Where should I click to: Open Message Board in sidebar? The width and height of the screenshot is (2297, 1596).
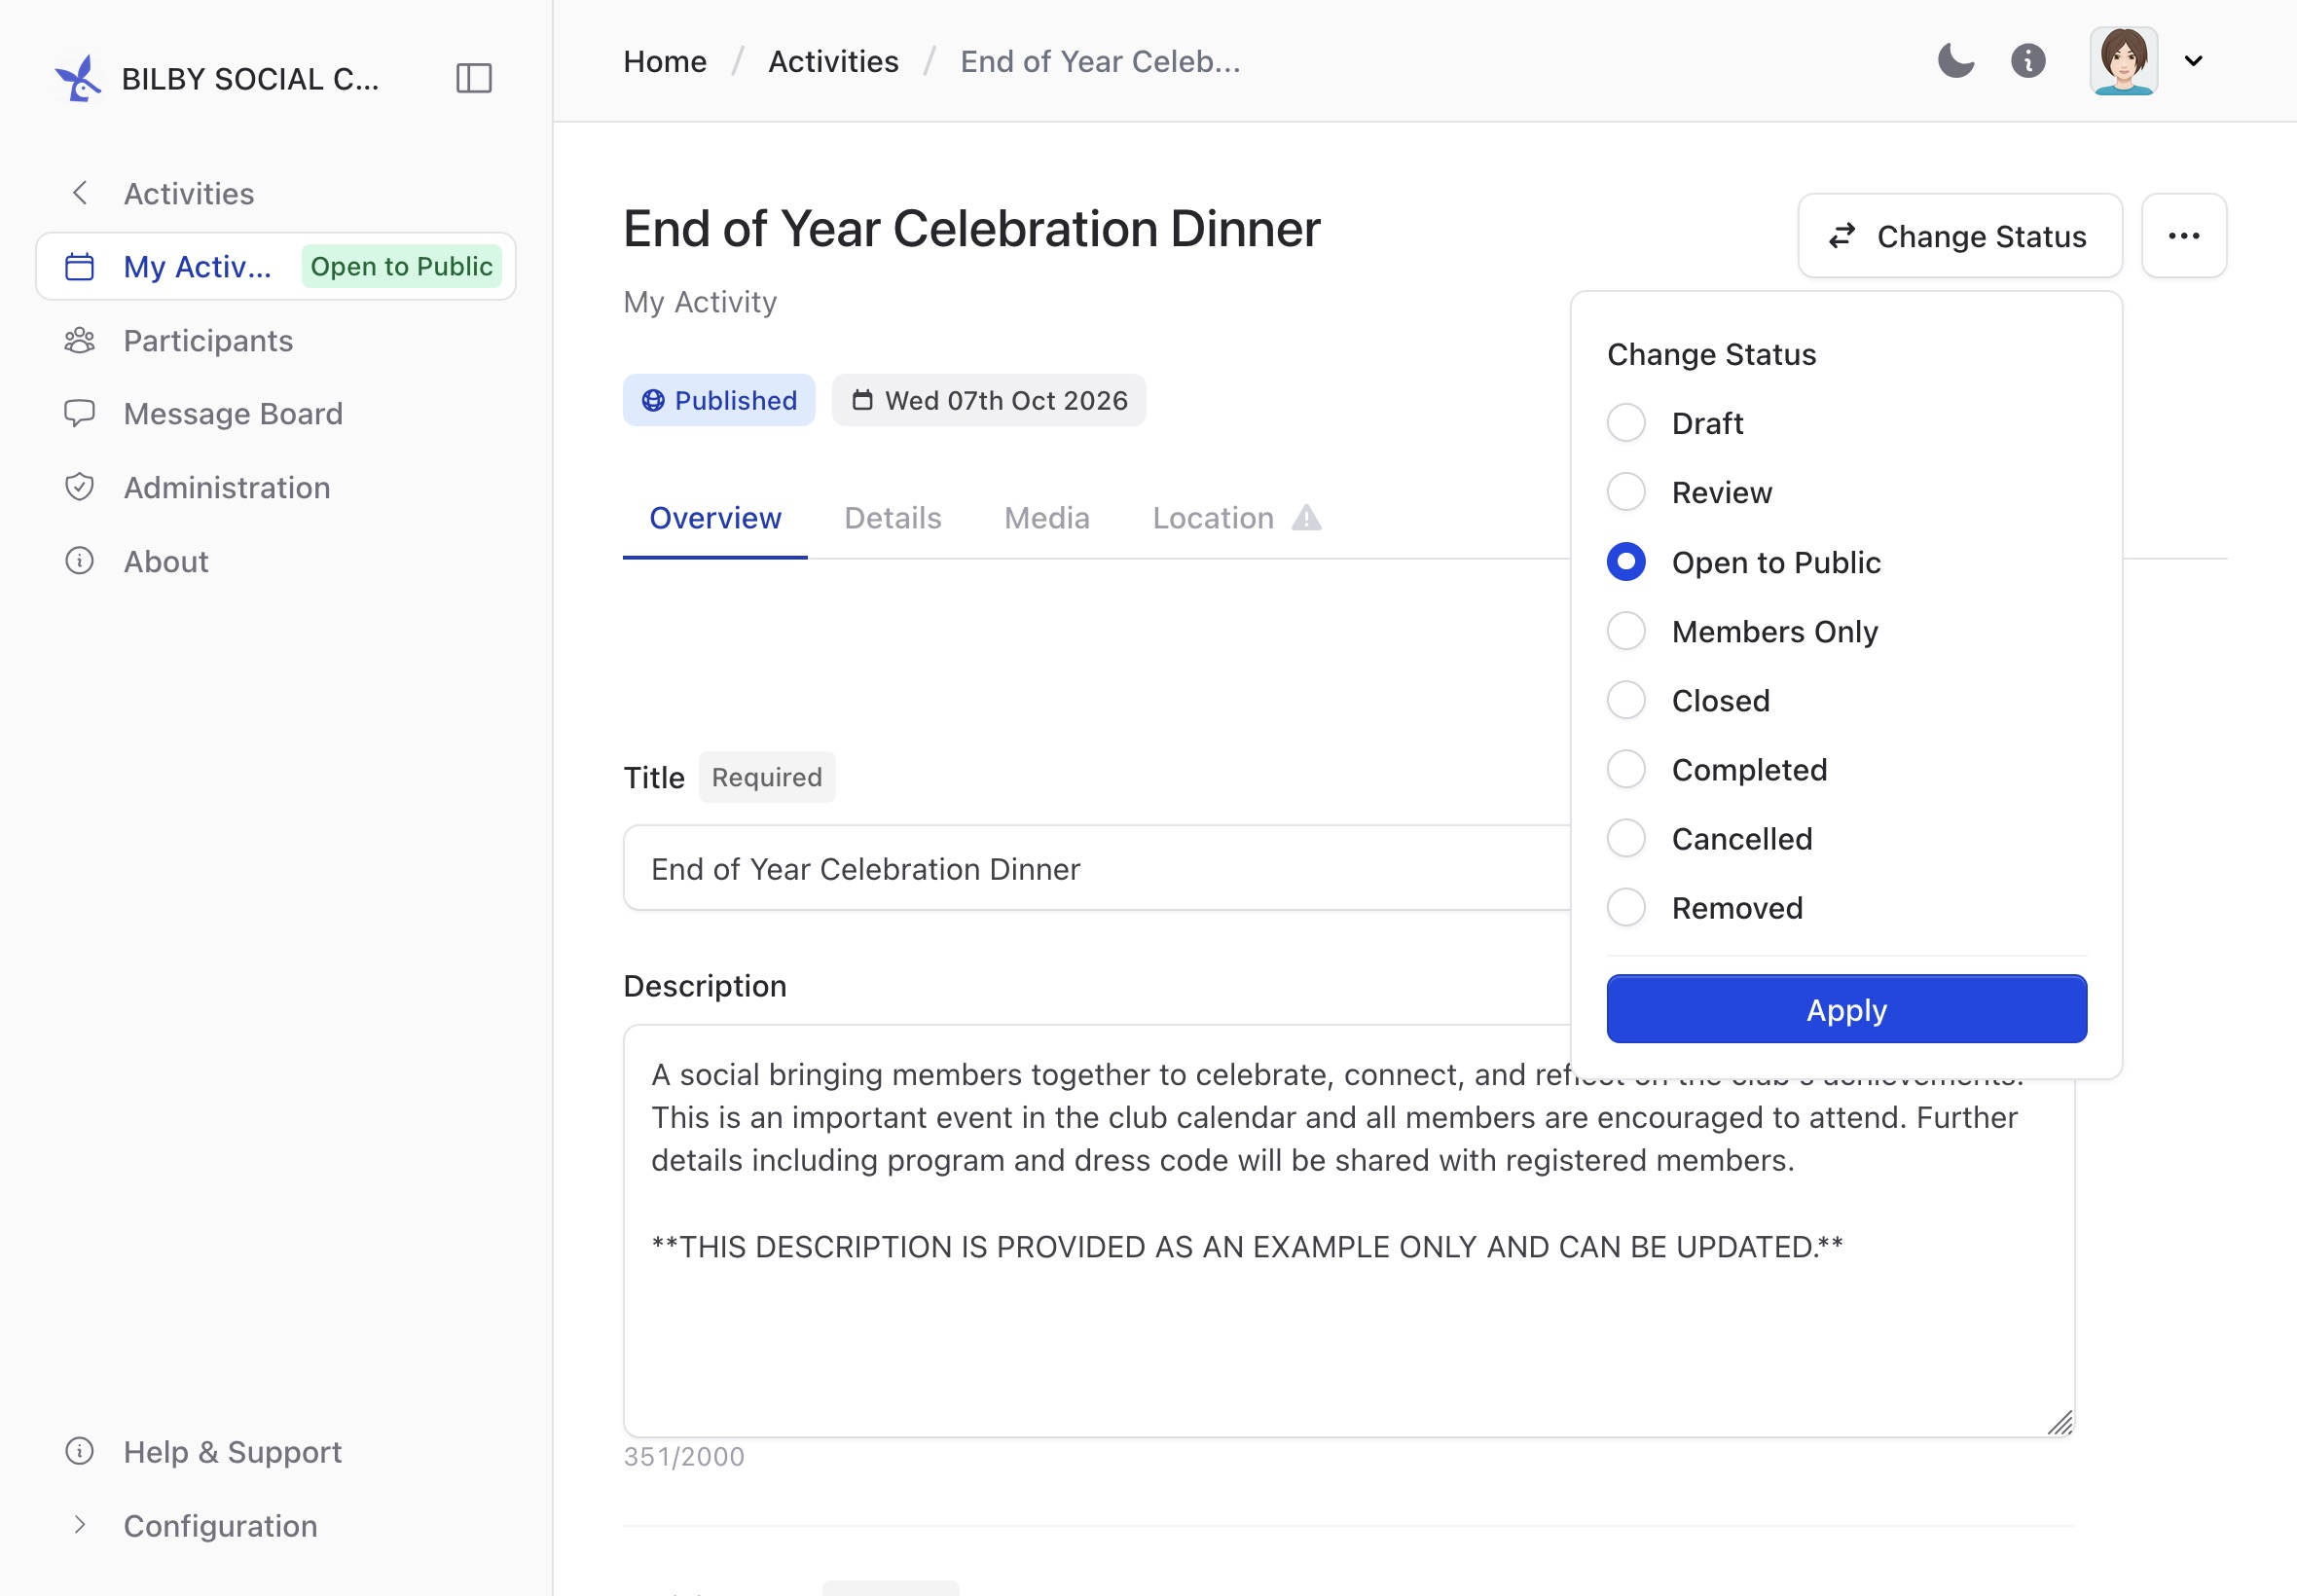click(x=232, y=414)
